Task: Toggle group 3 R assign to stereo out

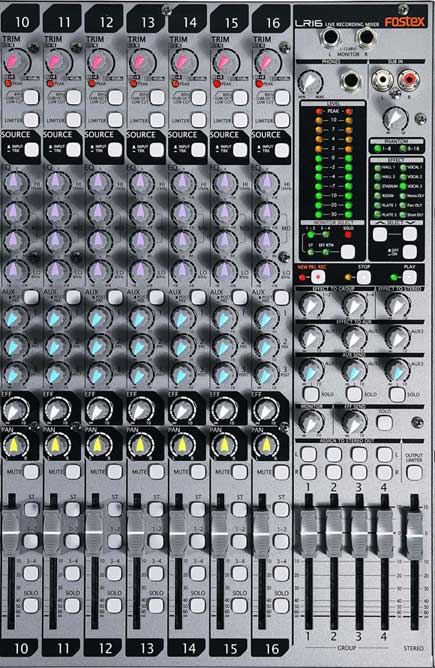Action: (359, 472)
